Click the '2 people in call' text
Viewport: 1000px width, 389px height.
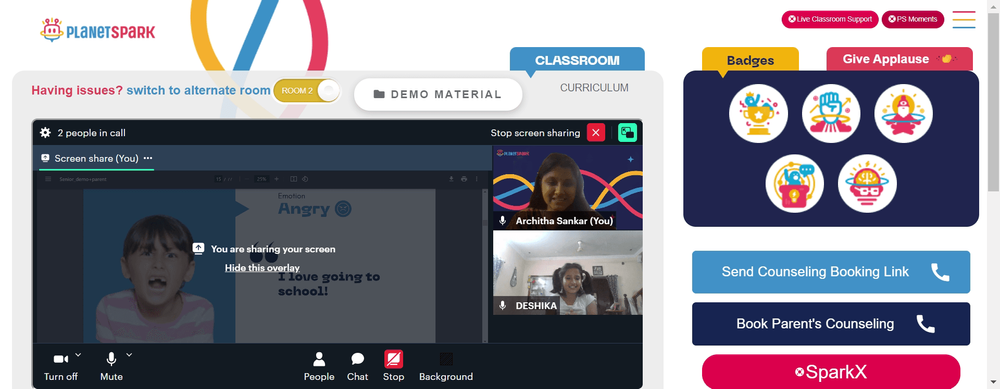[x=92, y=133]
